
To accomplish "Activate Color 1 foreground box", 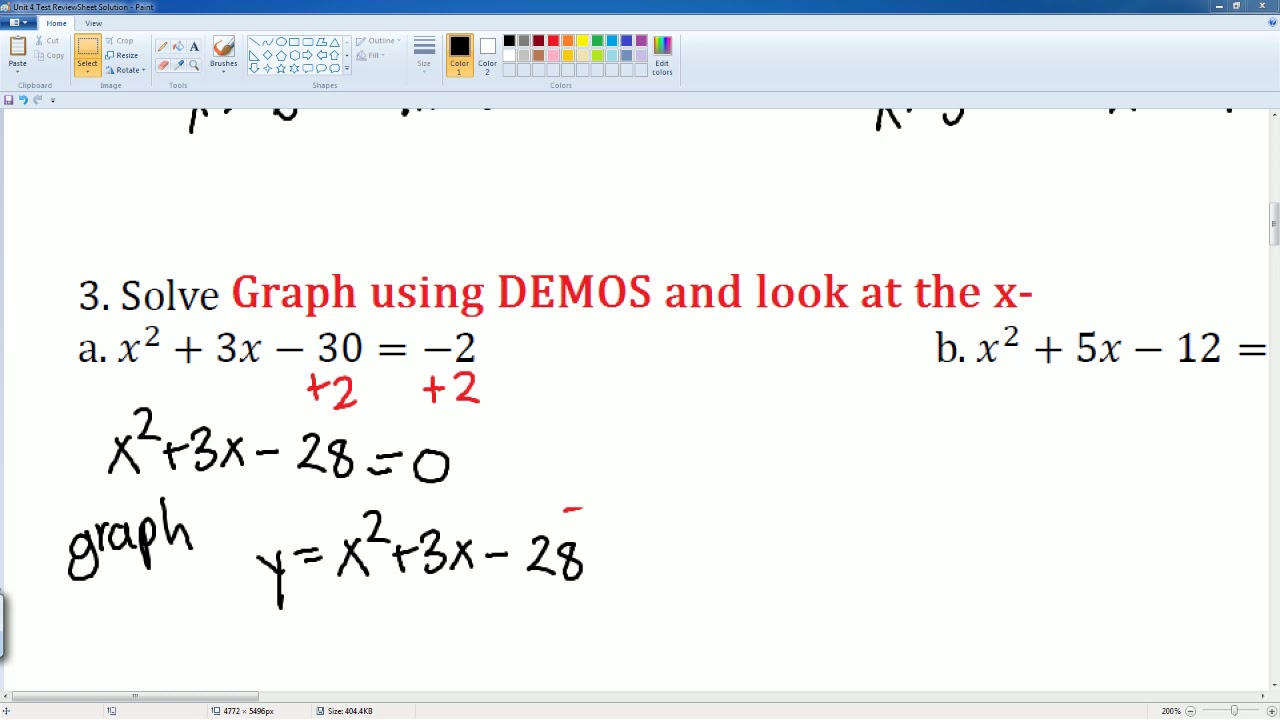I will [x=459, y=55].
